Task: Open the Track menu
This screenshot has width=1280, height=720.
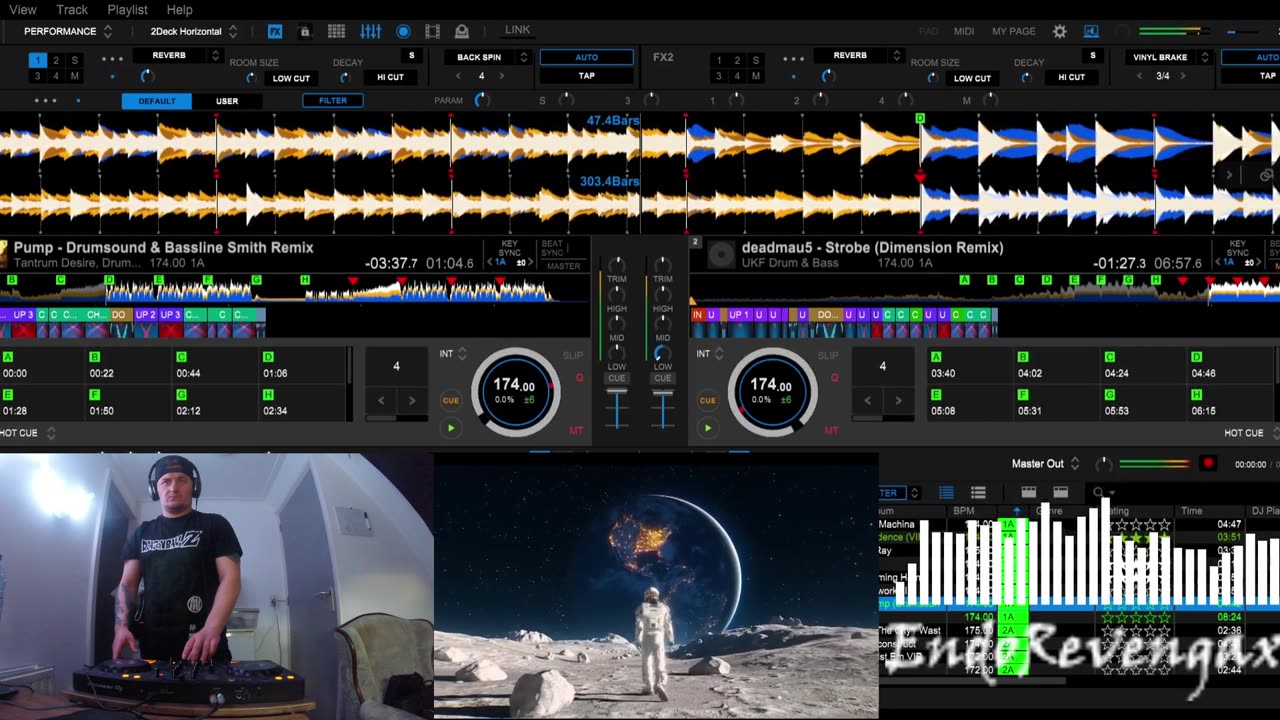Action: coord(72,10)
